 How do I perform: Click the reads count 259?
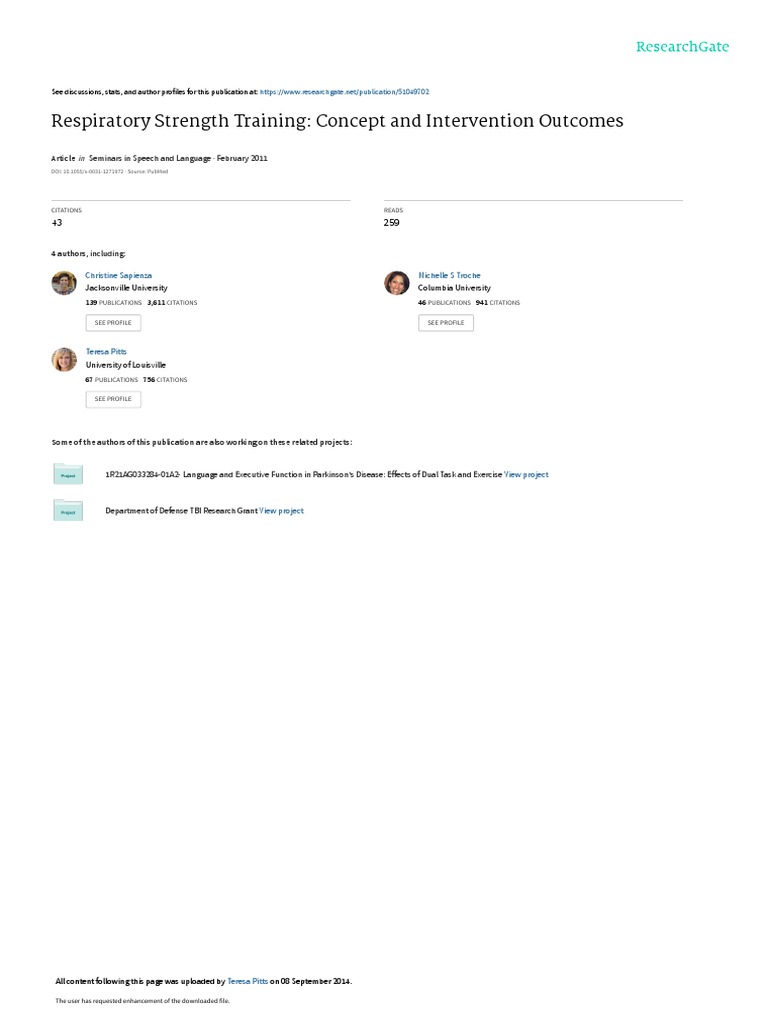coord(391,223)
